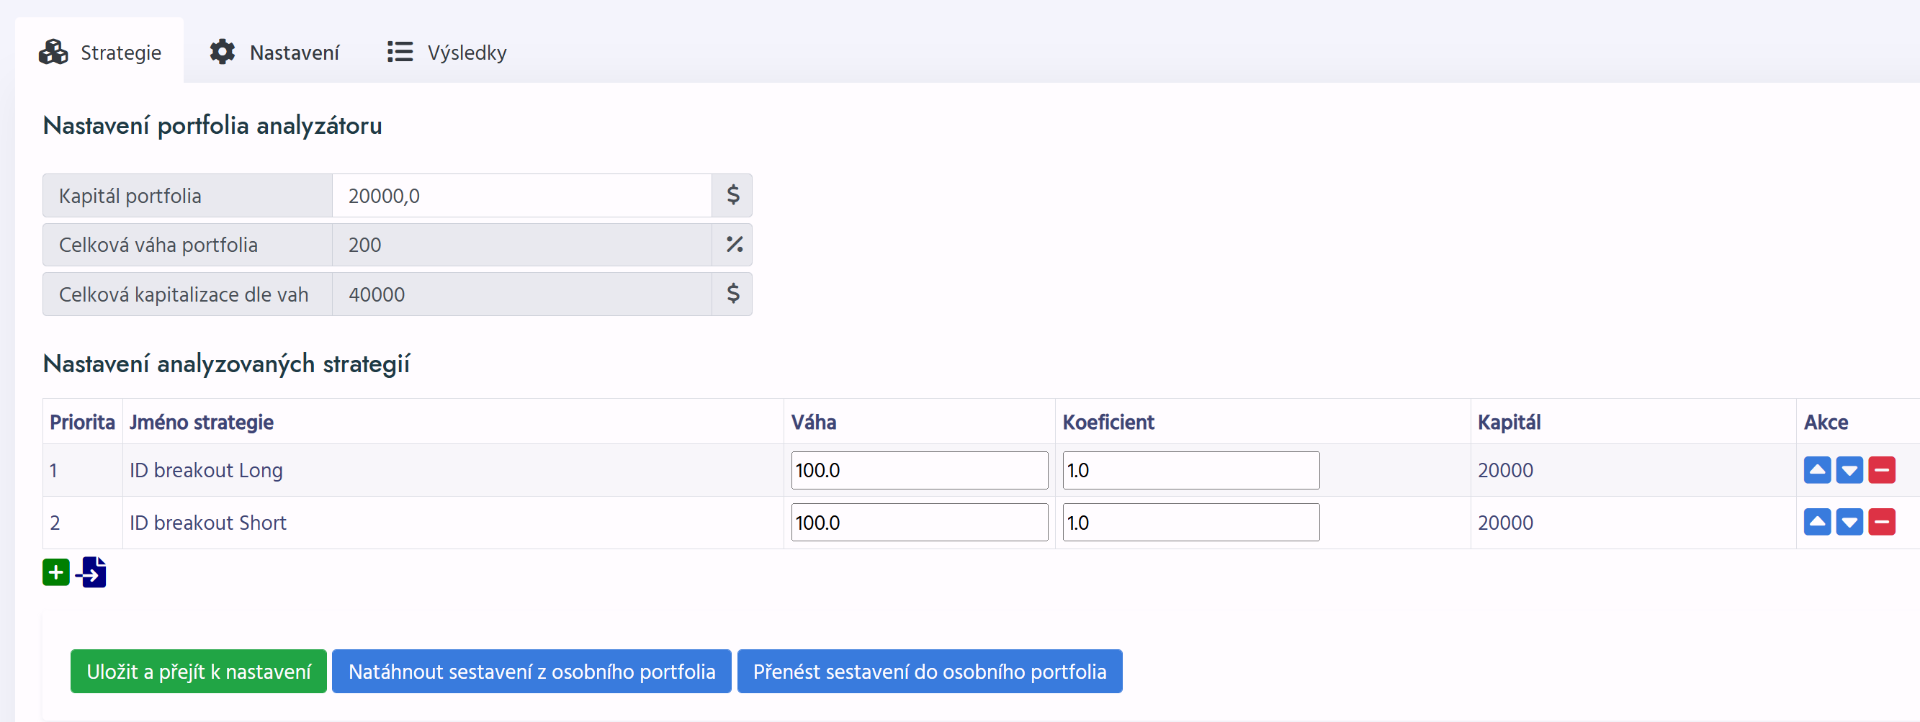The width and height of the screenshot is (1920, 722).
Task: Edit Váha field for ID breakout Short
Action: point(919,522)
